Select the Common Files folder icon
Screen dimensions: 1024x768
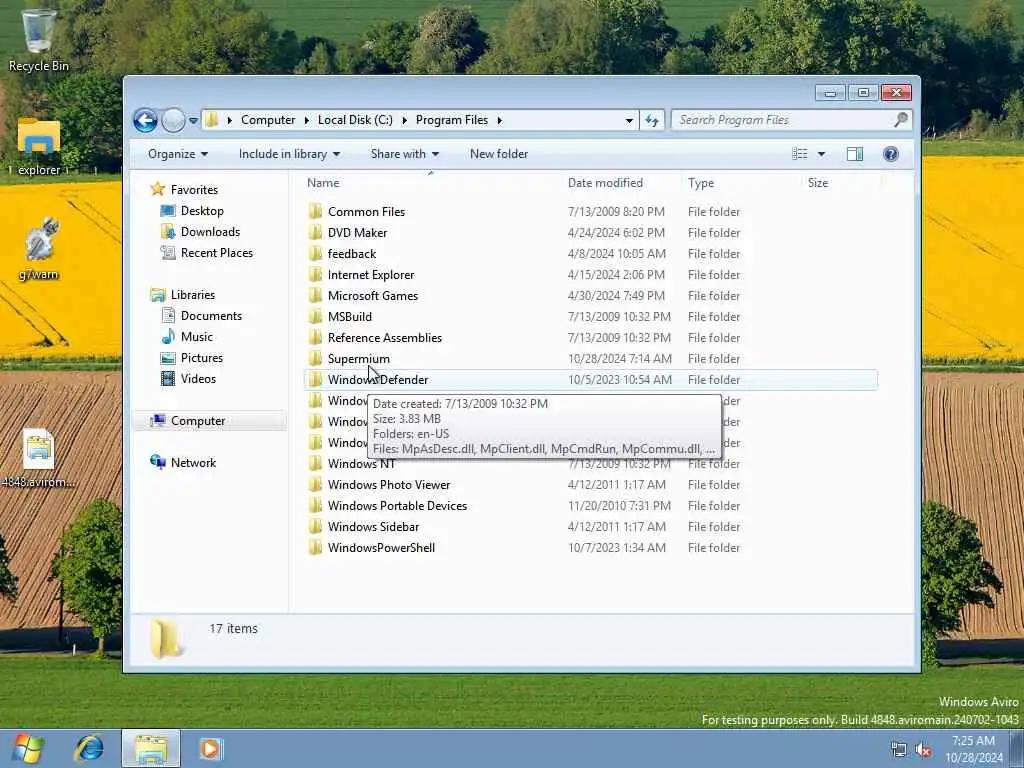coord(315,212)
